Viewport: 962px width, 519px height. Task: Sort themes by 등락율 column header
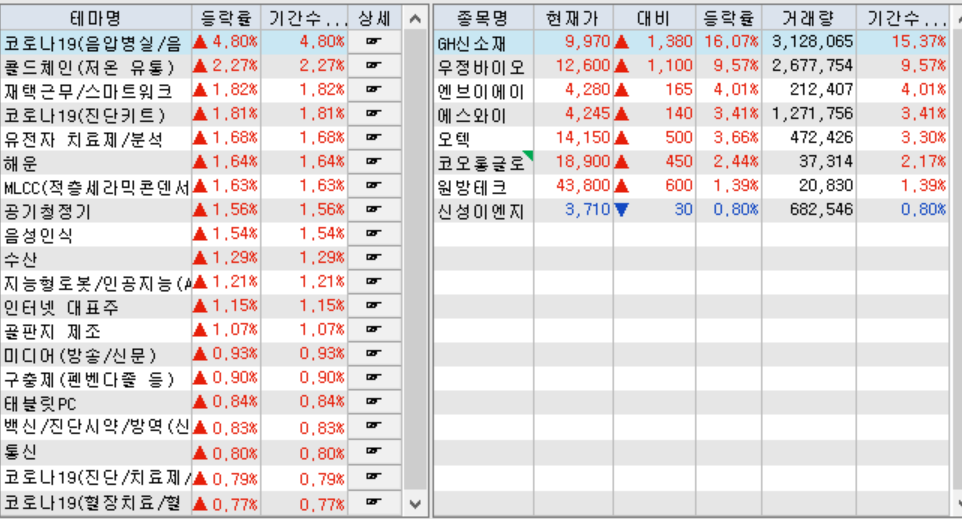[226, 18]
